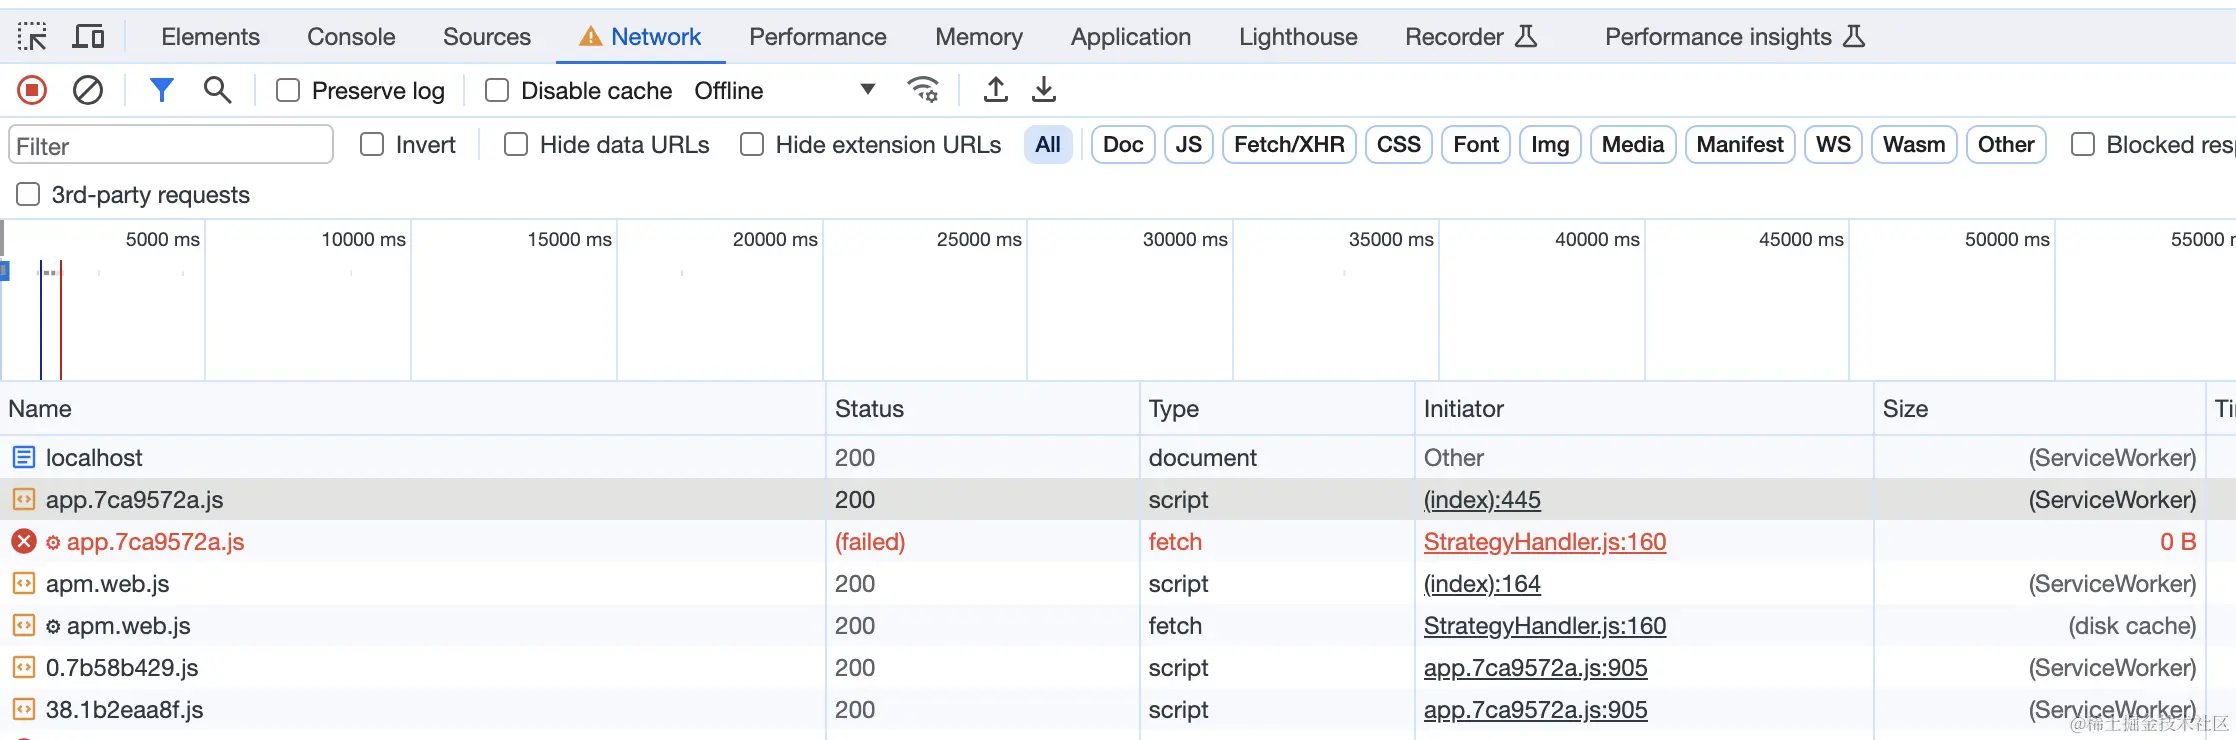The width and height of the screenshot is (2236, 740).
Task: Sort by the Type column header
Action: click(x=1277, y=409)
